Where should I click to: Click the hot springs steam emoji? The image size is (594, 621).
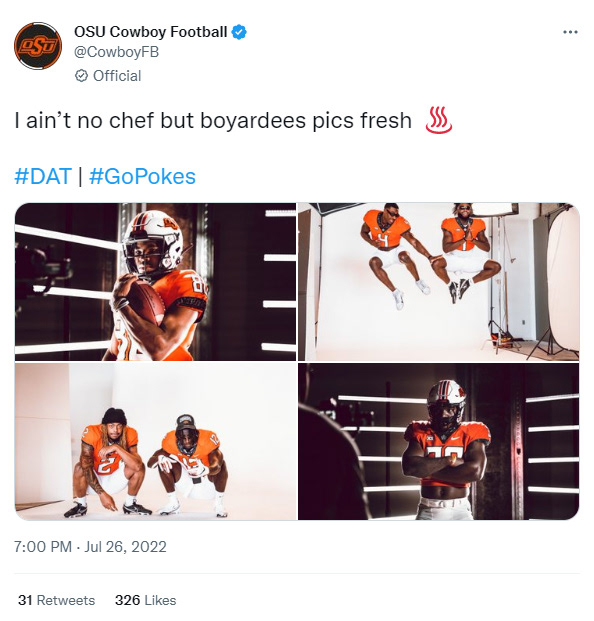click(439, 120)
